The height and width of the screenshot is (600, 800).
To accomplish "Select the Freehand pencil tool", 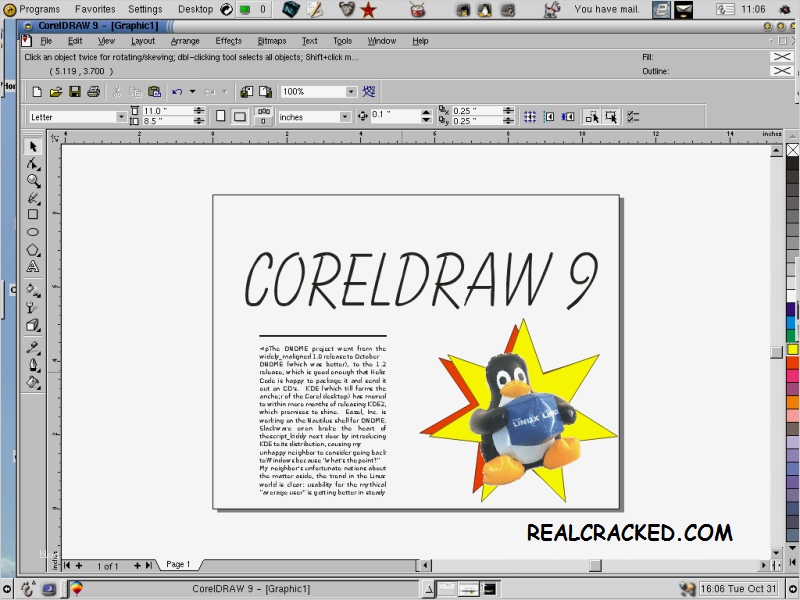I will (33, 198).
